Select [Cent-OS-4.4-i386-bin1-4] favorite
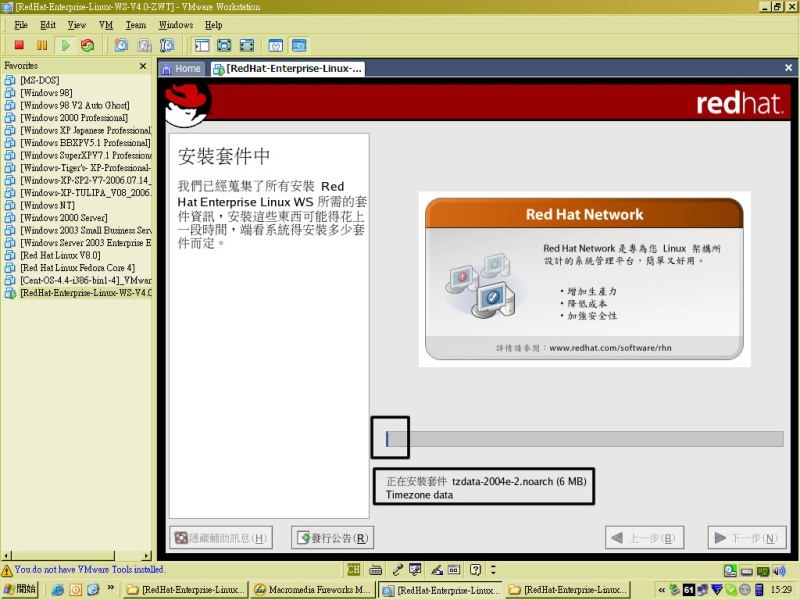Screen dimensions: 800x600 [x=78, y=280]
